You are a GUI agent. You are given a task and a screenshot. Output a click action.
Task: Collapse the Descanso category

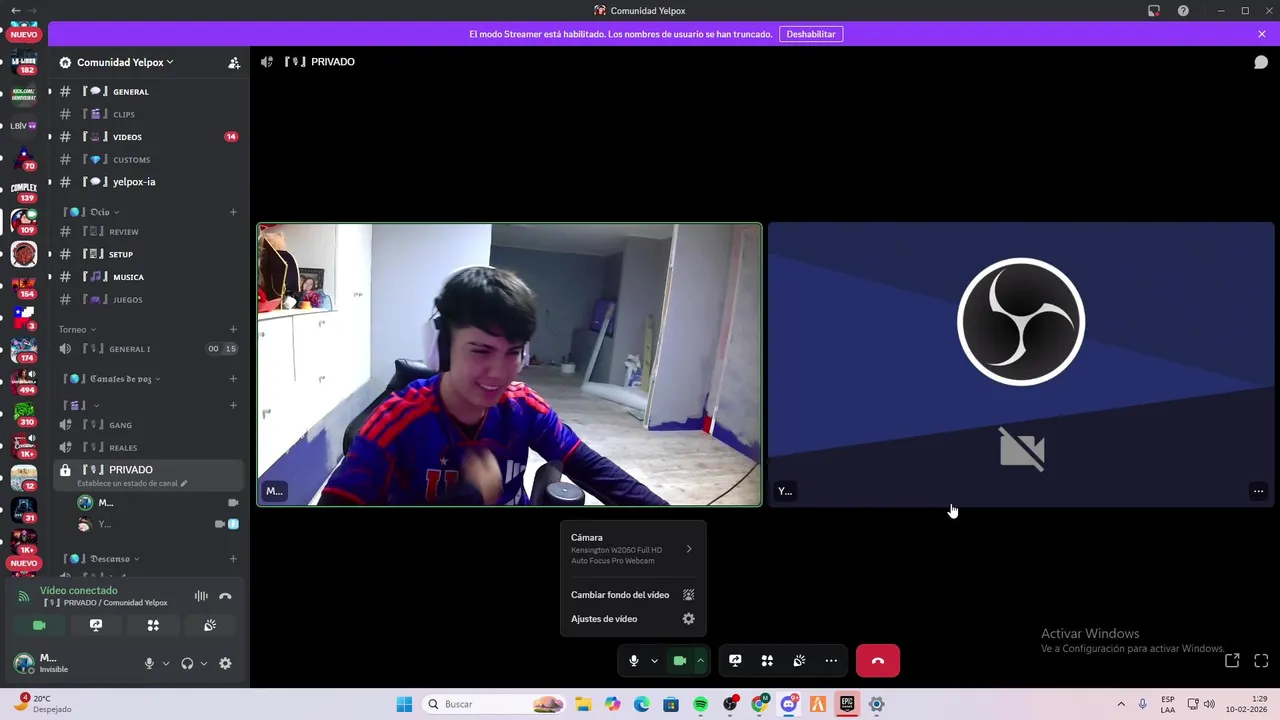click(102, 559)
